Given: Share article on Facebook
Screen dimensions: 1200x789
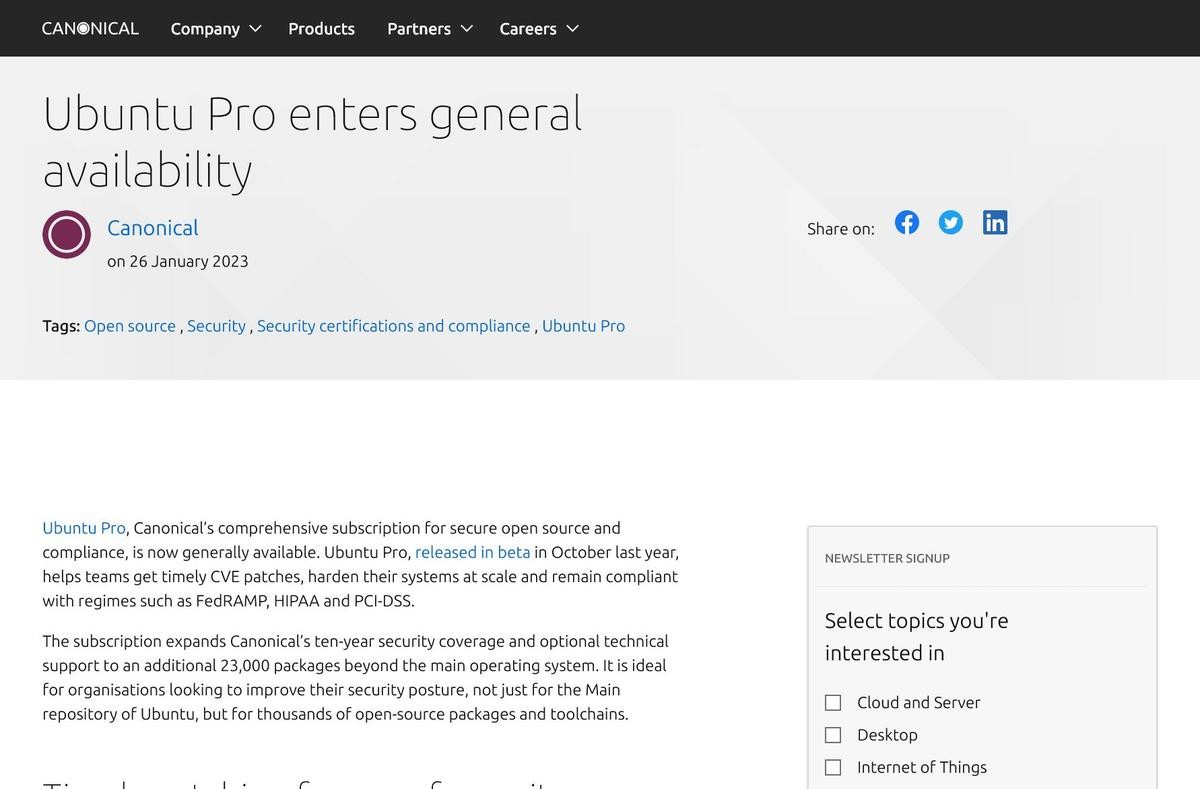Looking at the screenshot, I should point(907,222).
